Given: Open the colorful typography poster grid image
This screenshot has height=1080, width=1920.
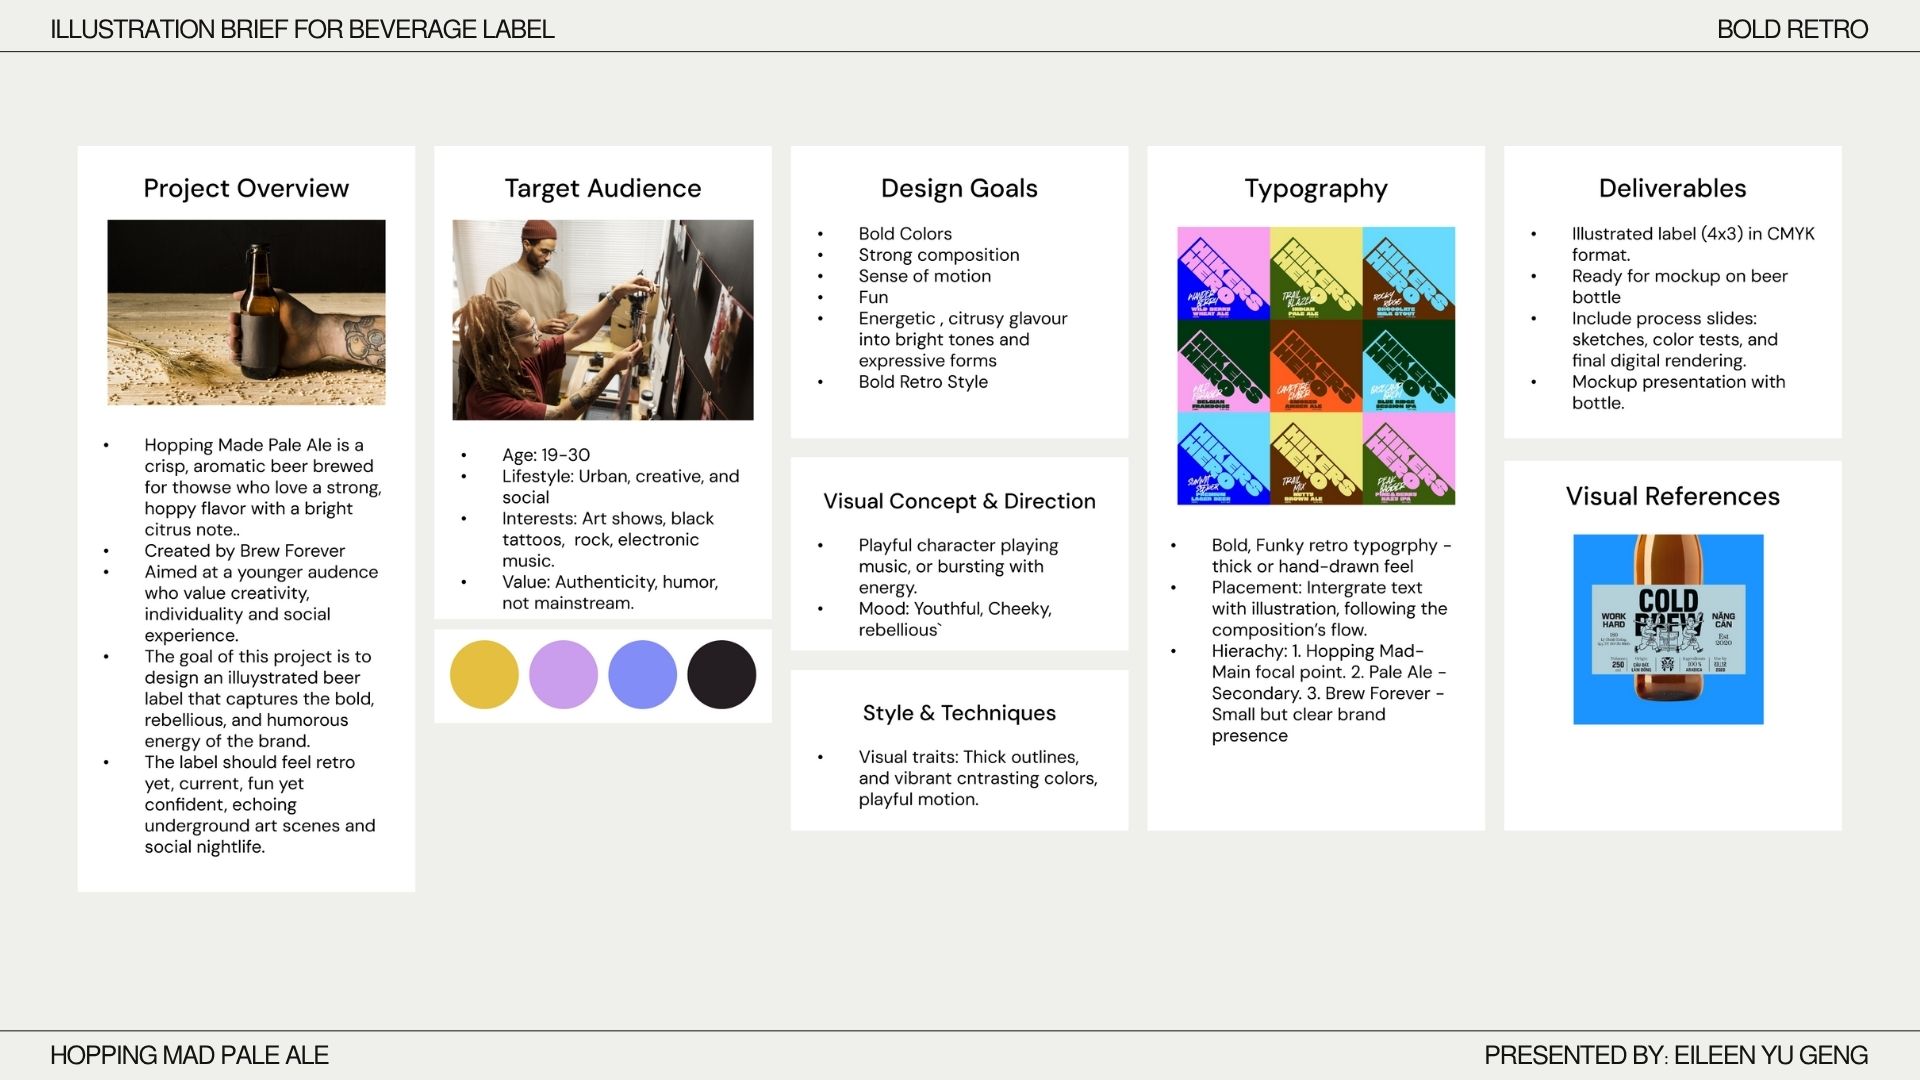Looking at the screenshot, I should click(1316, 366).
